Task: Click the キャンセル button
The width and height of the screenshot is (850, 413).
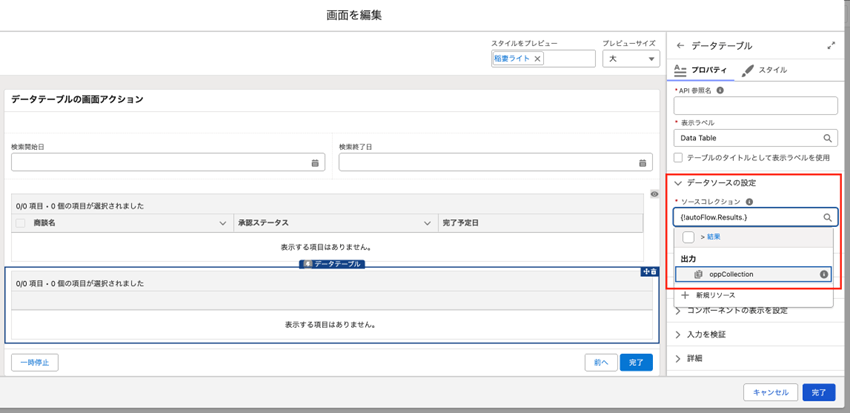Action: 769,393
